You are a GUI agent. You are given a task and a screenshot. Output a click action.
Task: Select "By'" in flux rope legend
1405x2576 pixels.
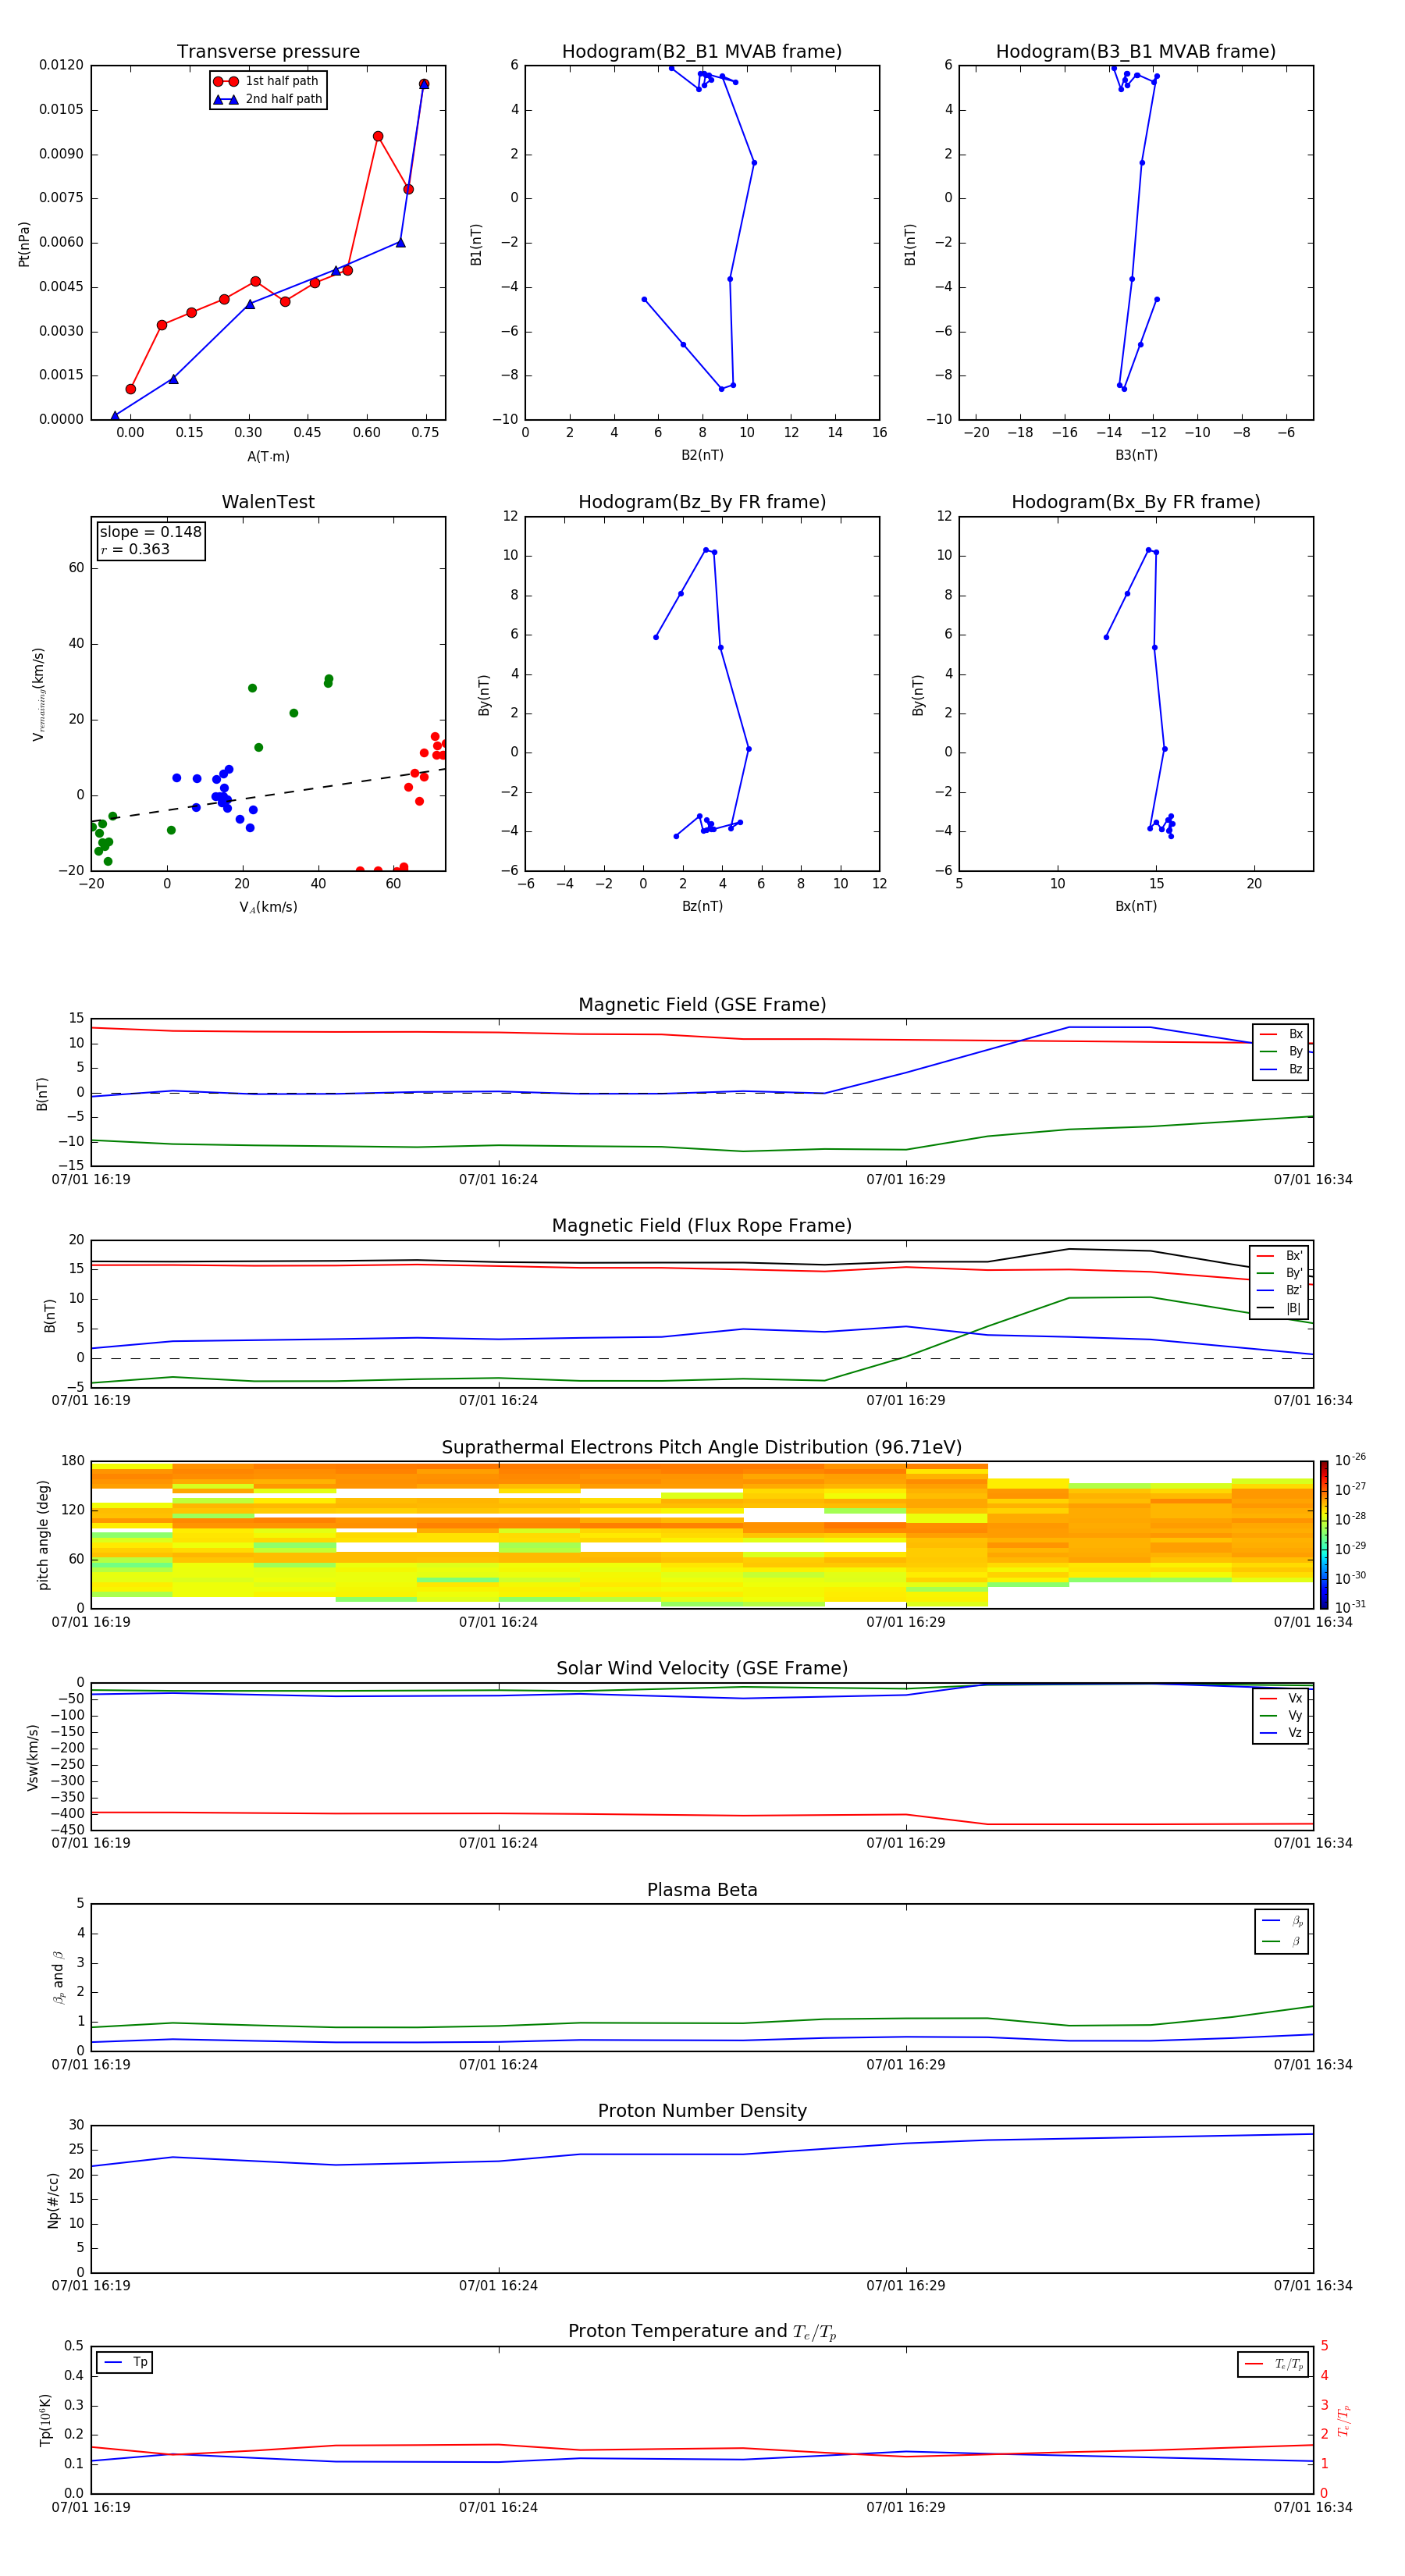click(1279, 1273)
